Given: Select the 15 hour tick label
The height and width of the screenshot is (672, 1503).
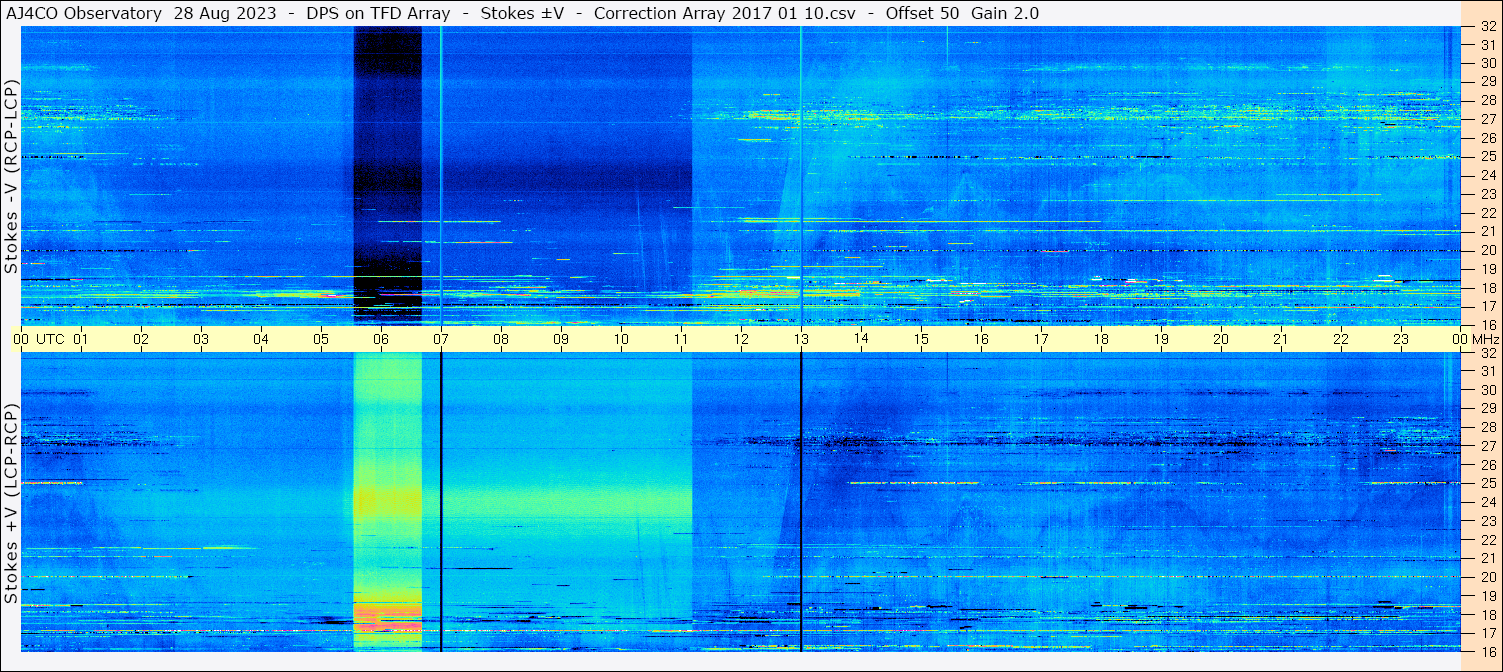Looking at the screenshot, I should tap(921, 339).
